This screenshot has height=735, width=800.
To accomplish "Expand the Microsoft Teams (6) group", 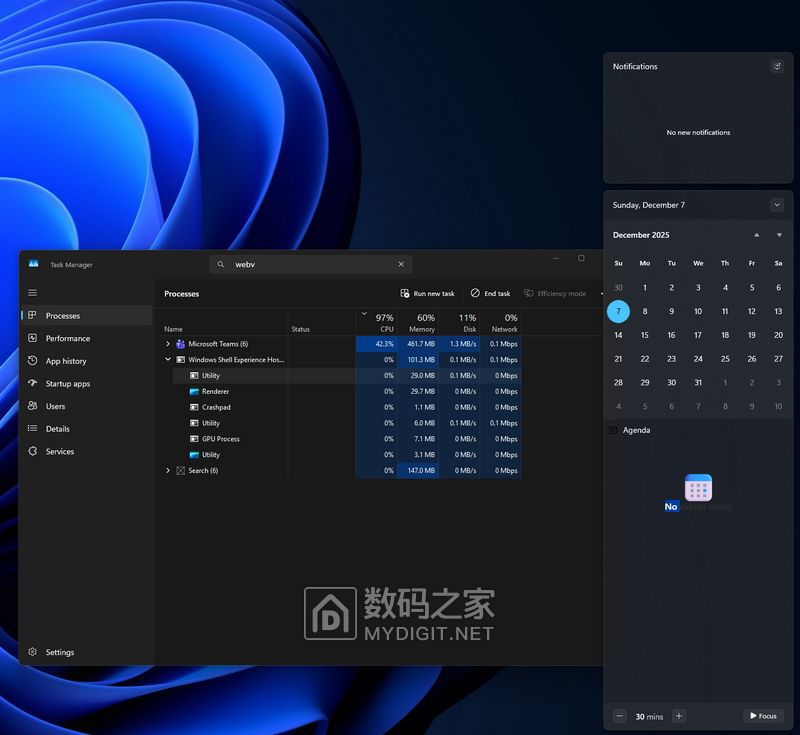I will (x=168, y=344).
